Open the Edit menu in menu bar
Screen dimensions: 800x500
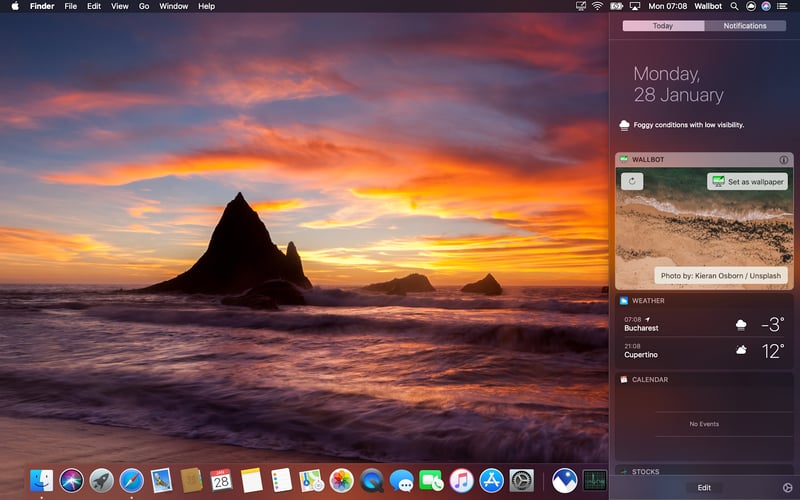[94, 6]
